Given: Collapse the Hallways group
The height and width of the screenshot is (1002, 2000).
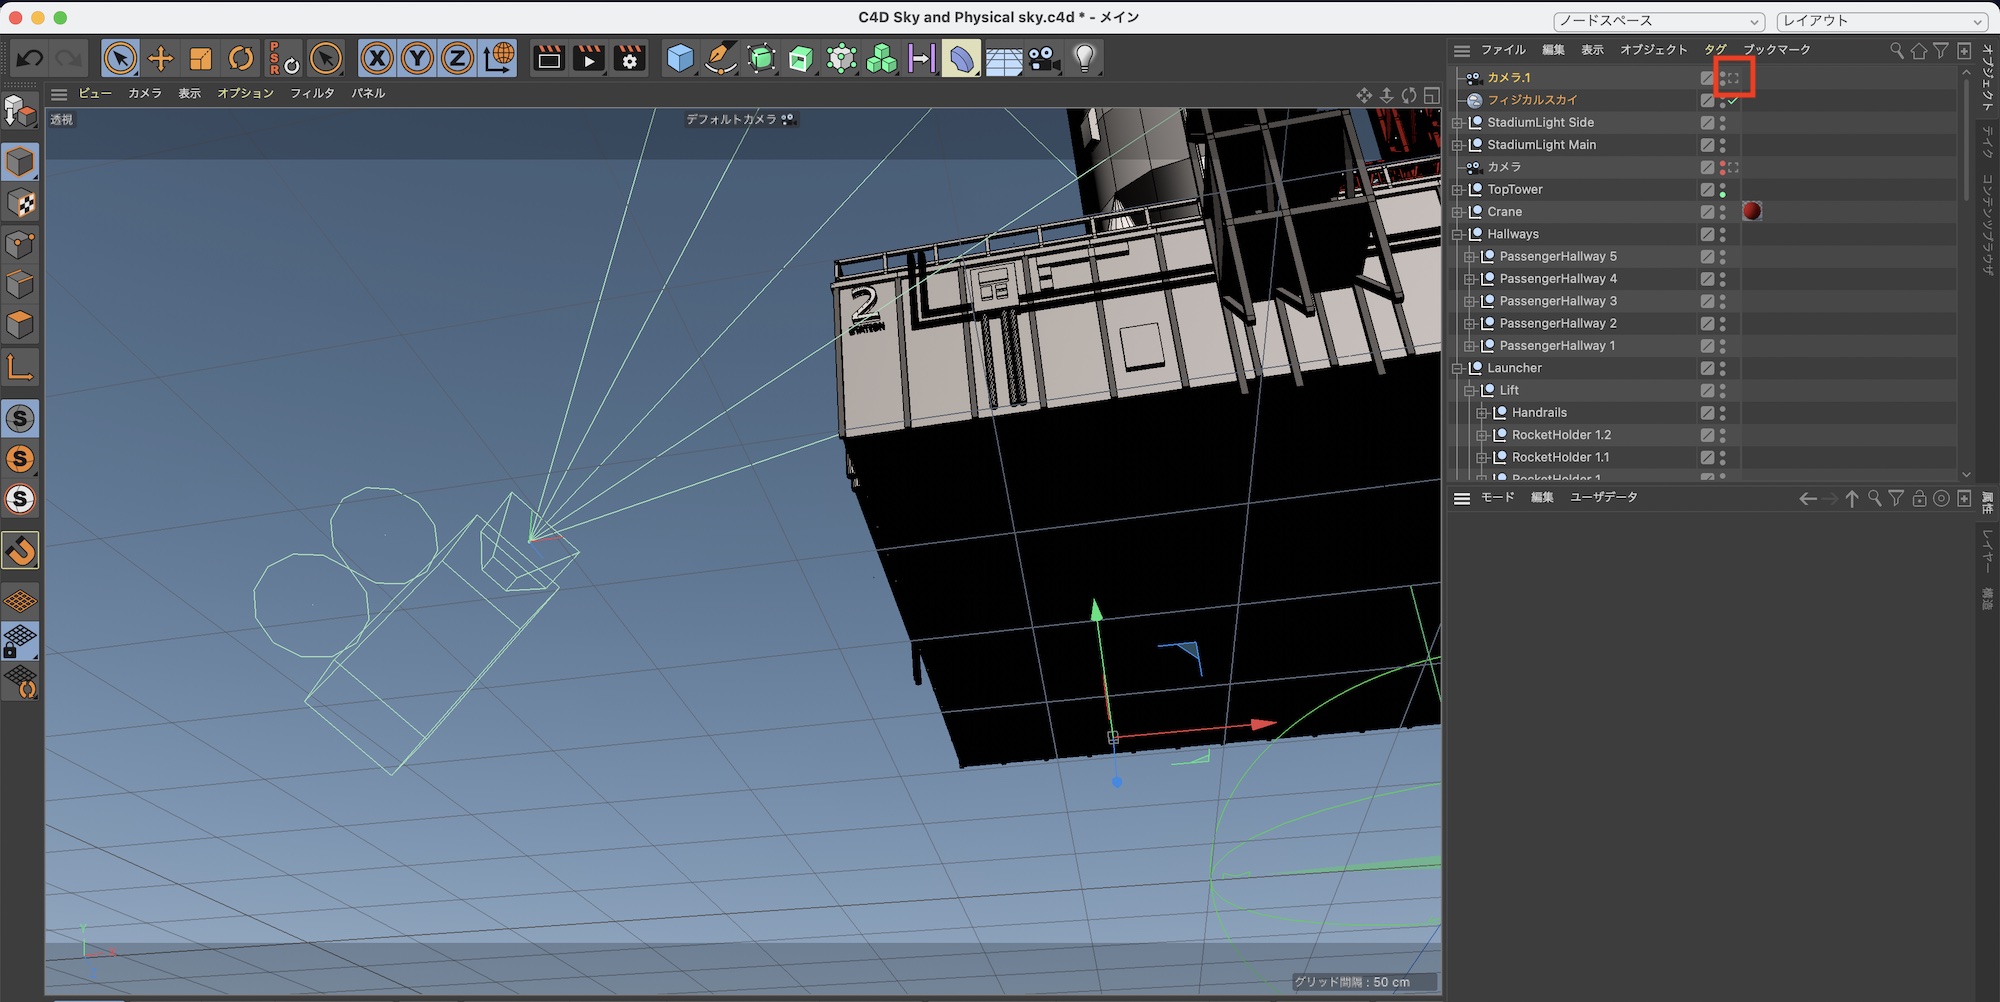Looking at the screenshot, I should coord(1457,235).
